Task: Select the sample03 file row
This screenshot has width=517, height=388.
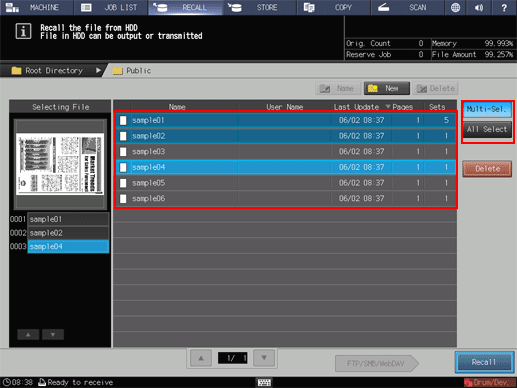Action: point(286,152)
